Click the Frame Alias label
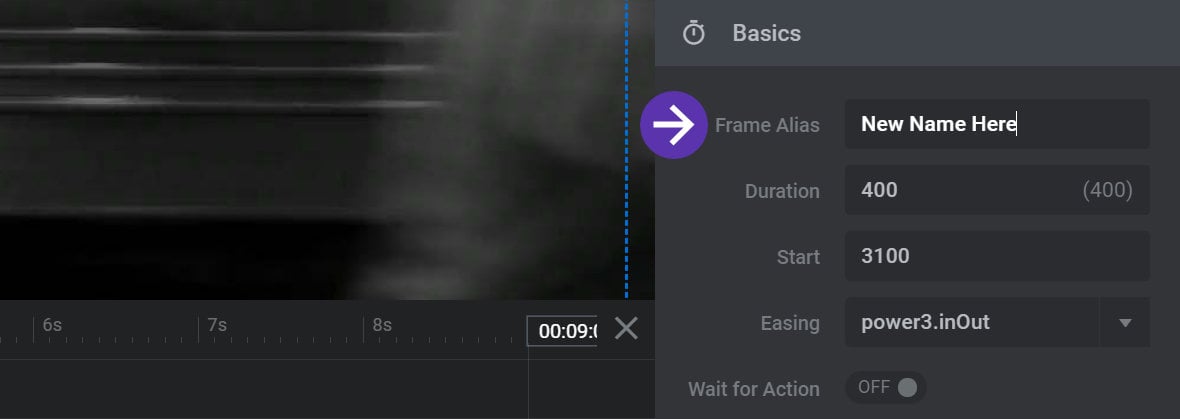Viewport: 1180px width, 419px height. 767,125
